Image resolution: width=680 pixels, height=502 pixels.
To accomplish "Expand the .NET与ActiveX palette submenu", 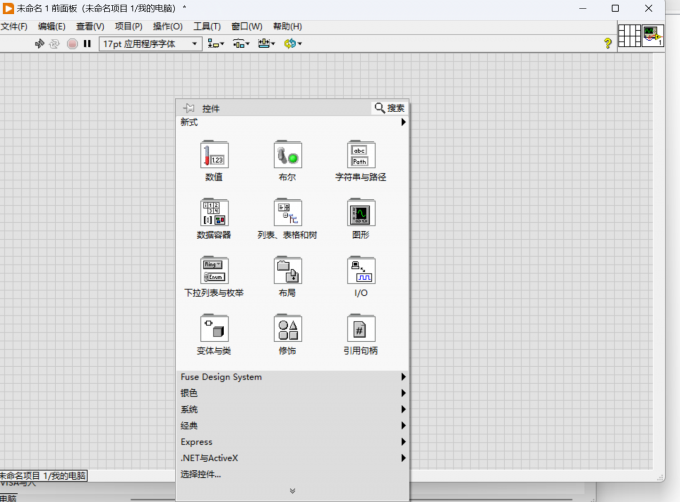I will click(x=293, y=458).
